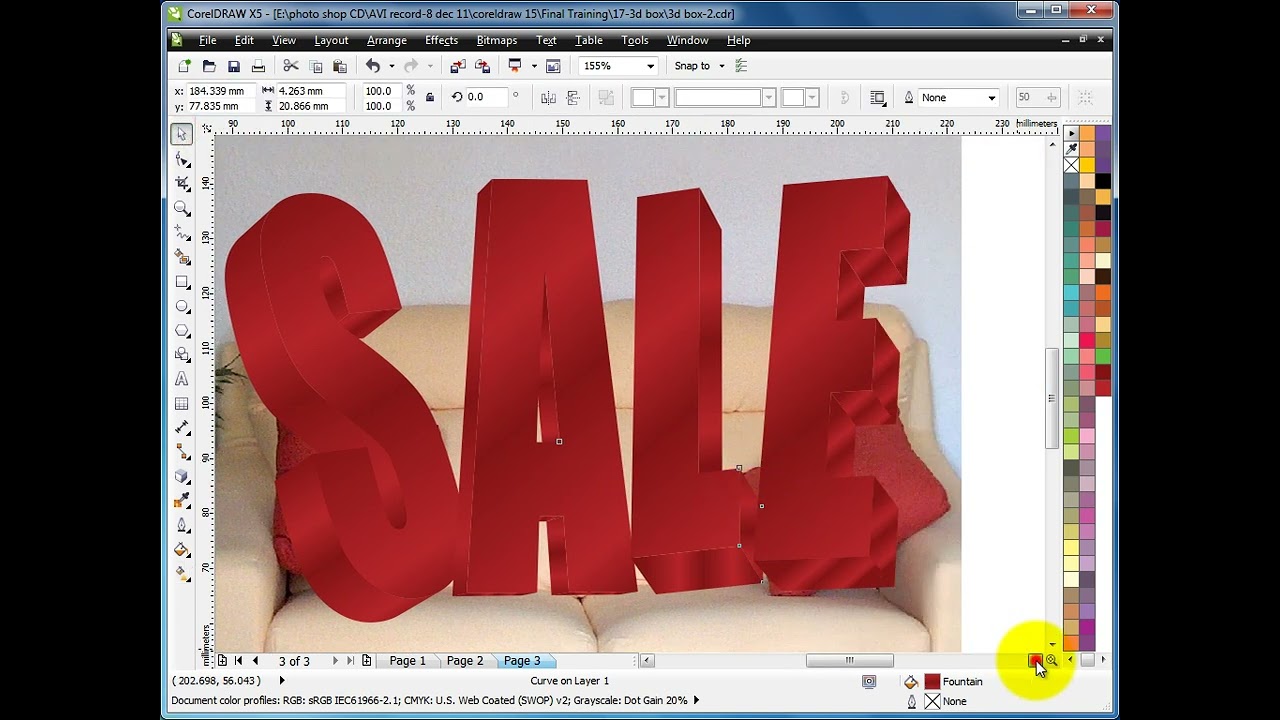
Task: Select the Outline Pen tool
Action: (181, 526)
